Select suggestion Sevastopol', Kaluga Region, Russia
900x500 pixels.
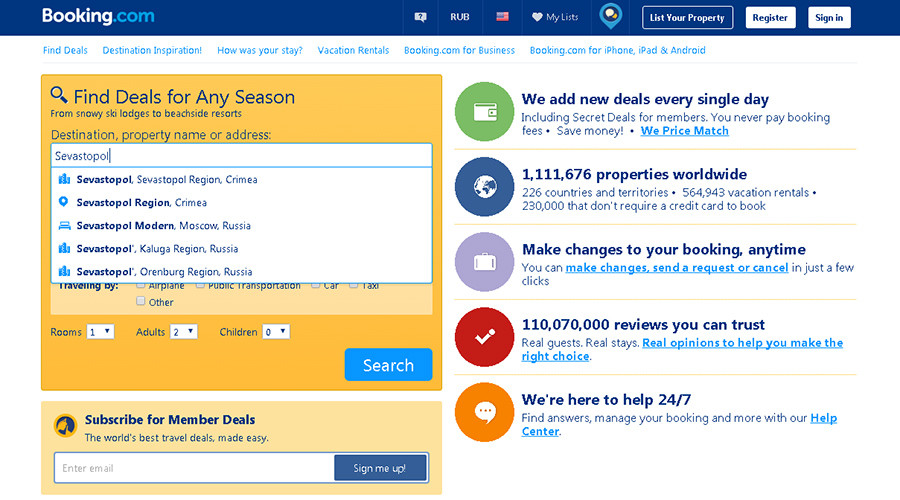[x=242, y=249]
